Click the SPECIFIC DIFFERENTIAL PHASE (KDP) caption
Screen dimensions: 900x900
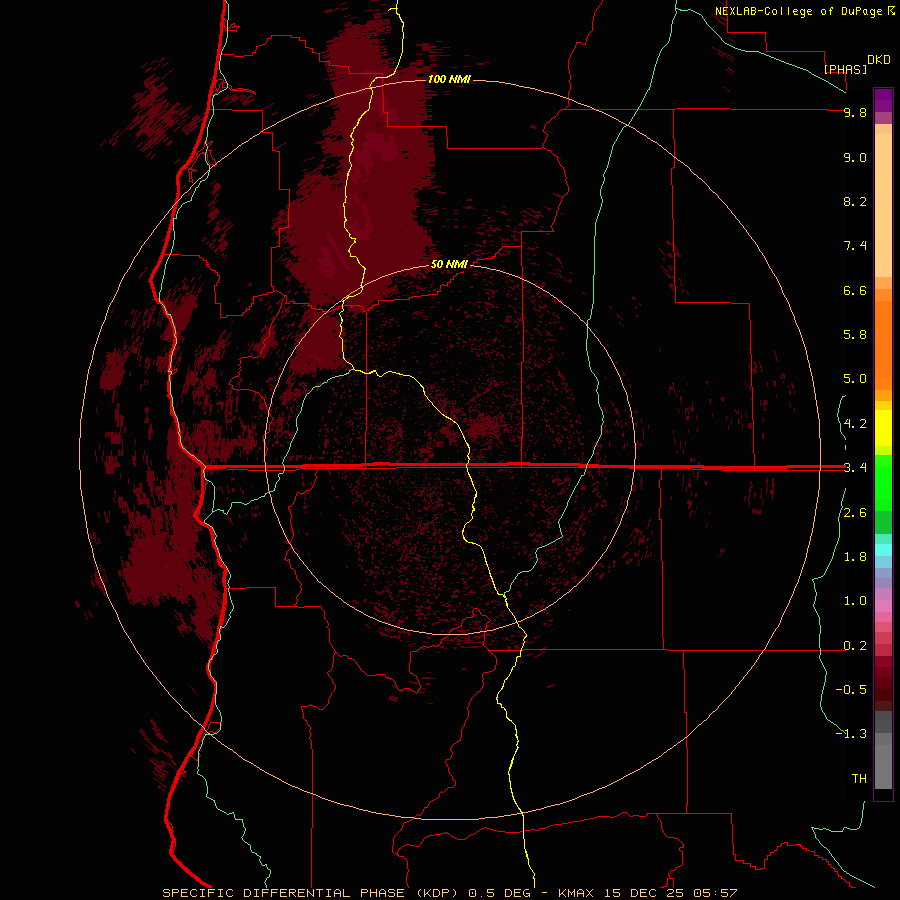(309, 893)
